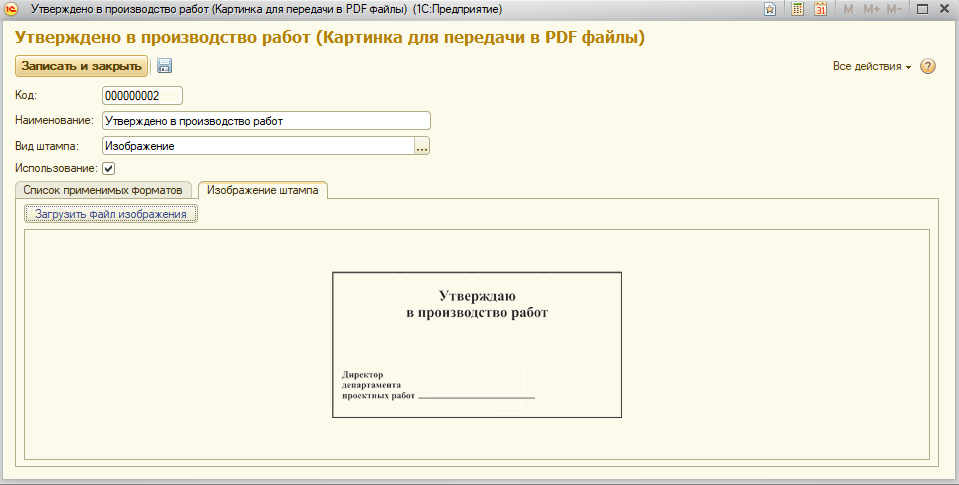Click the floppy disk save icon
959x485 pixels.
click(164, 66)
